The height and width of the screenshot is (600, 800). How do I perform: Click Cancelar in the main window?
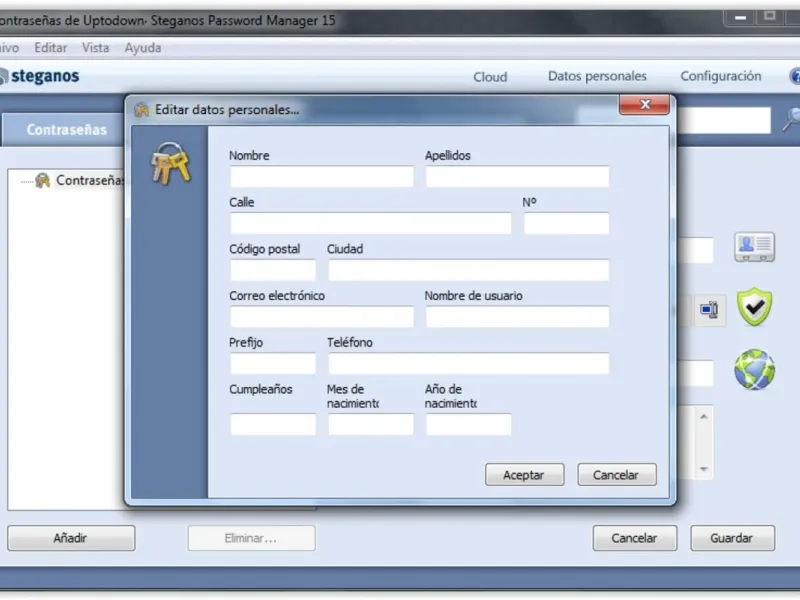634,538
